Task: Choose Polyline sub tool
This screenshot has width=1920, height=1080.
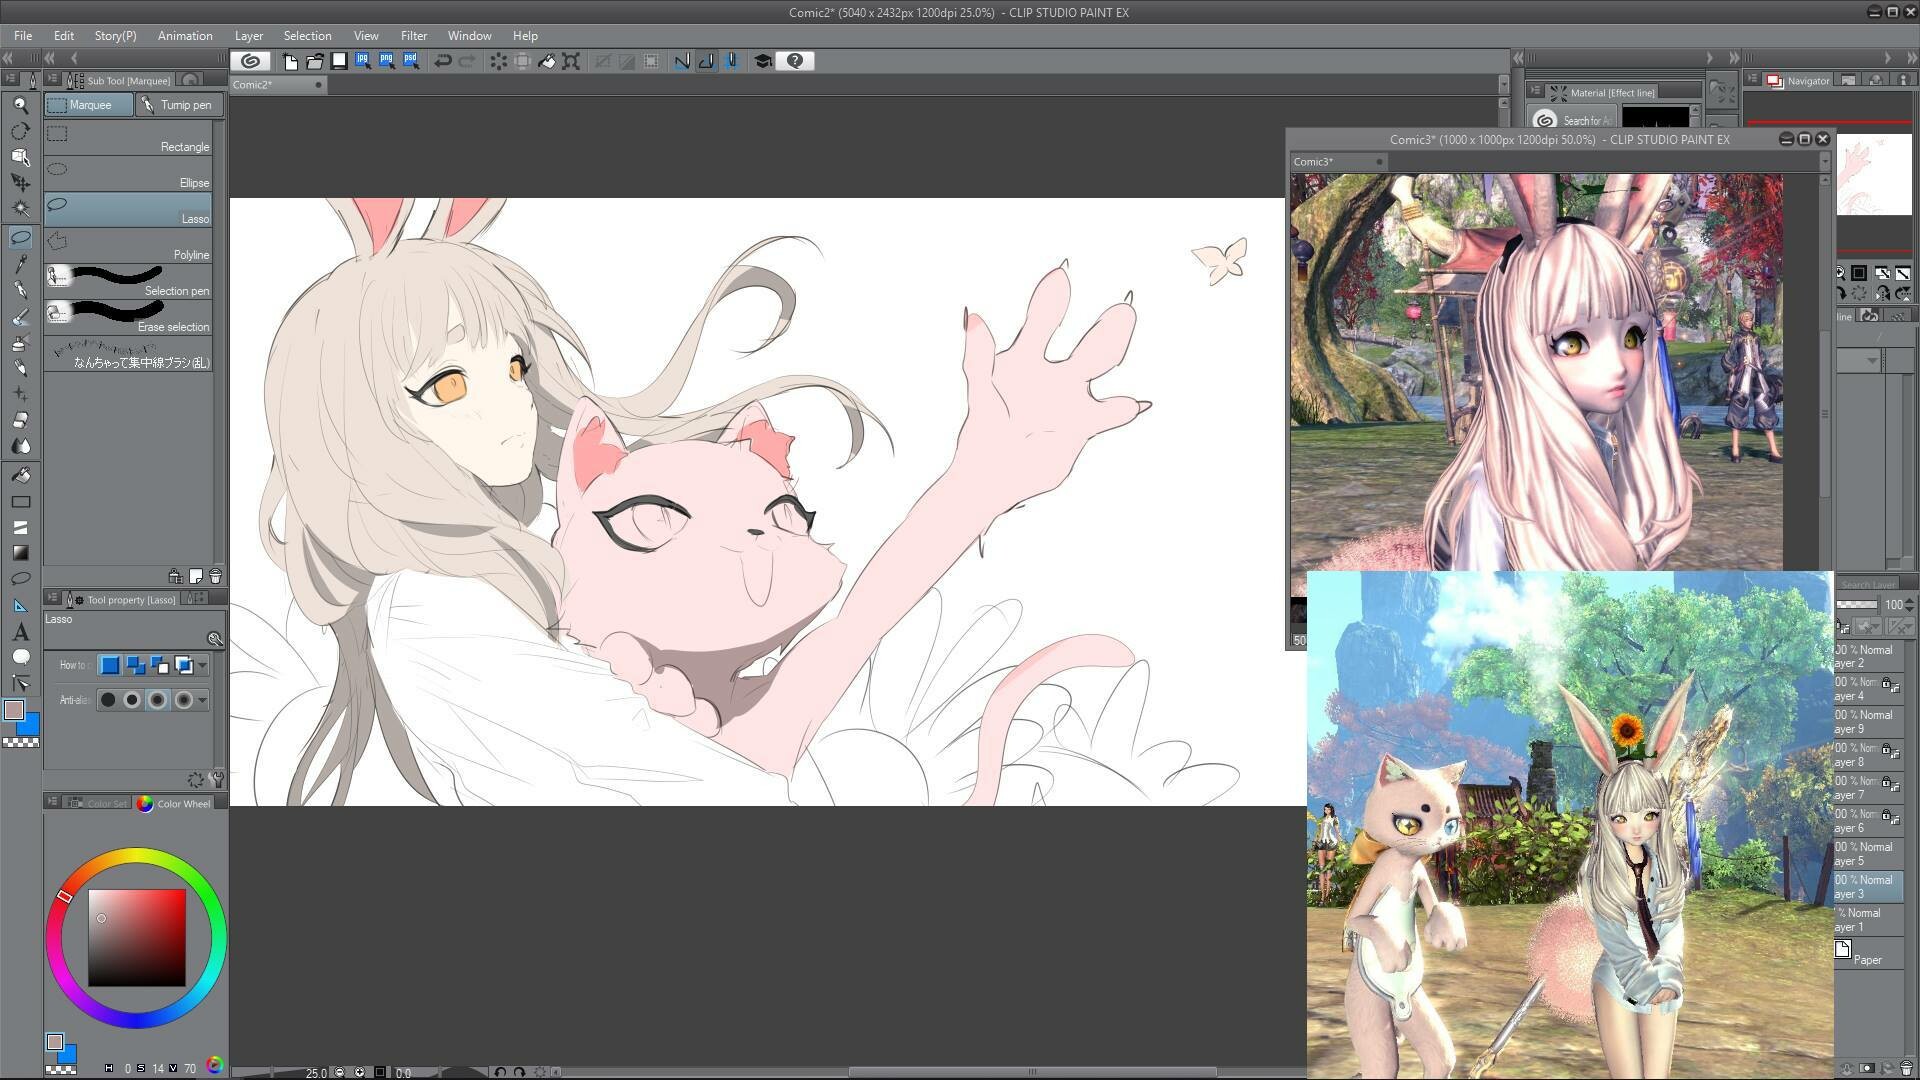Action: tap(128, 246)
